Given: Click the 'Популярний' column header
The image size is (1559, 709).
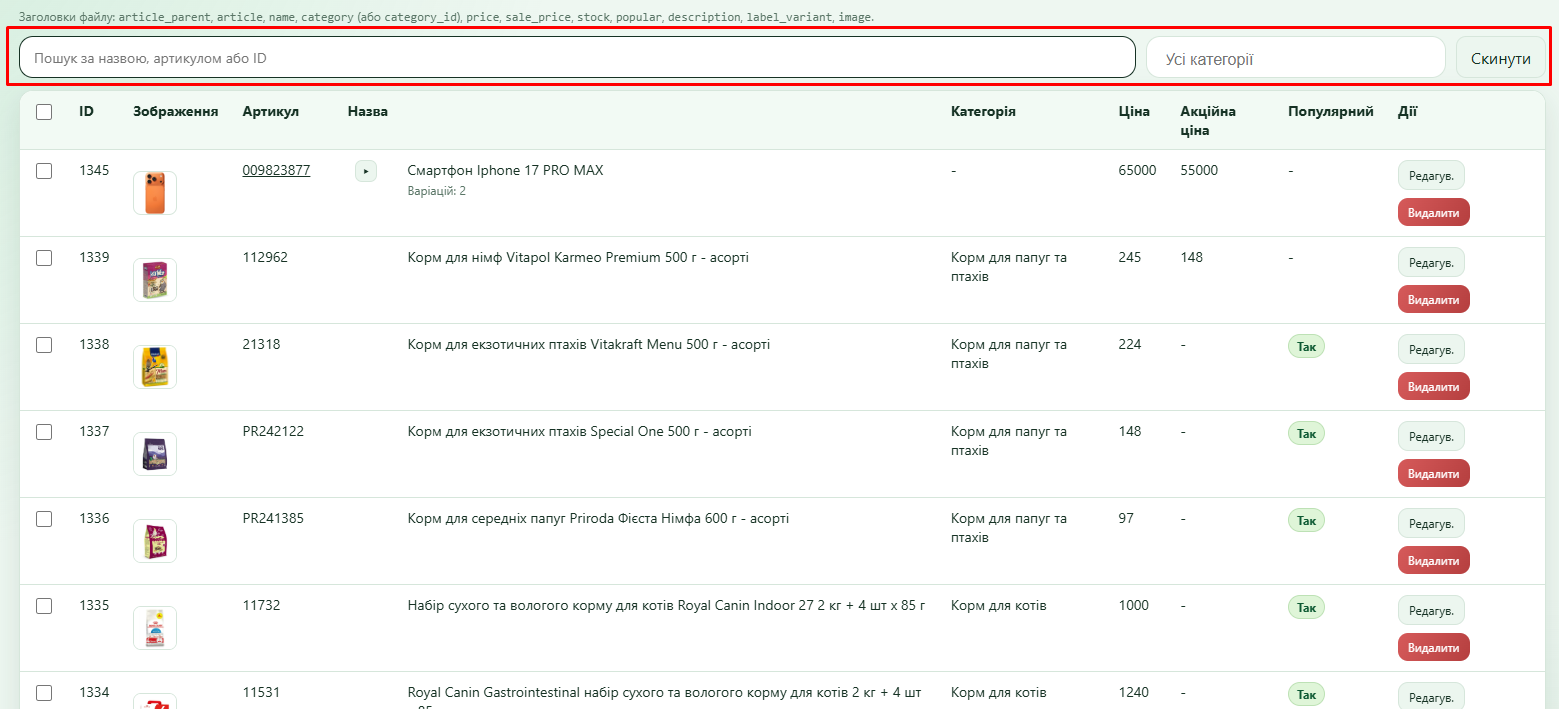Looking at the screenshot, I should pyautogui.click(x=1331, y=111).
